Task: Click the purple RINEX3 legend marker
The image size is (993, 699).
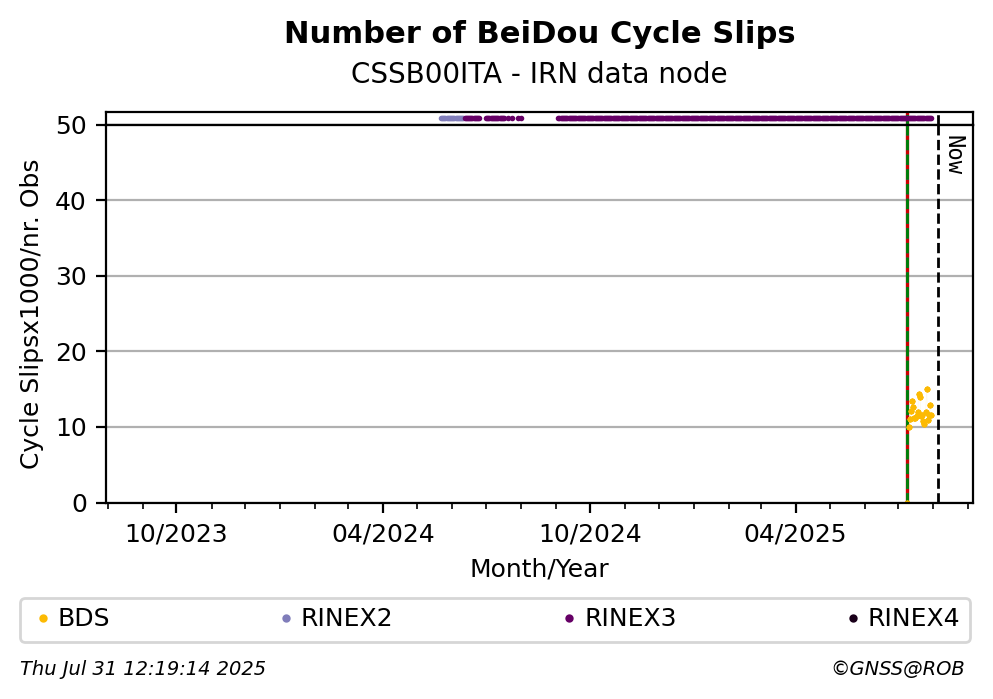Action: [569, 619]
